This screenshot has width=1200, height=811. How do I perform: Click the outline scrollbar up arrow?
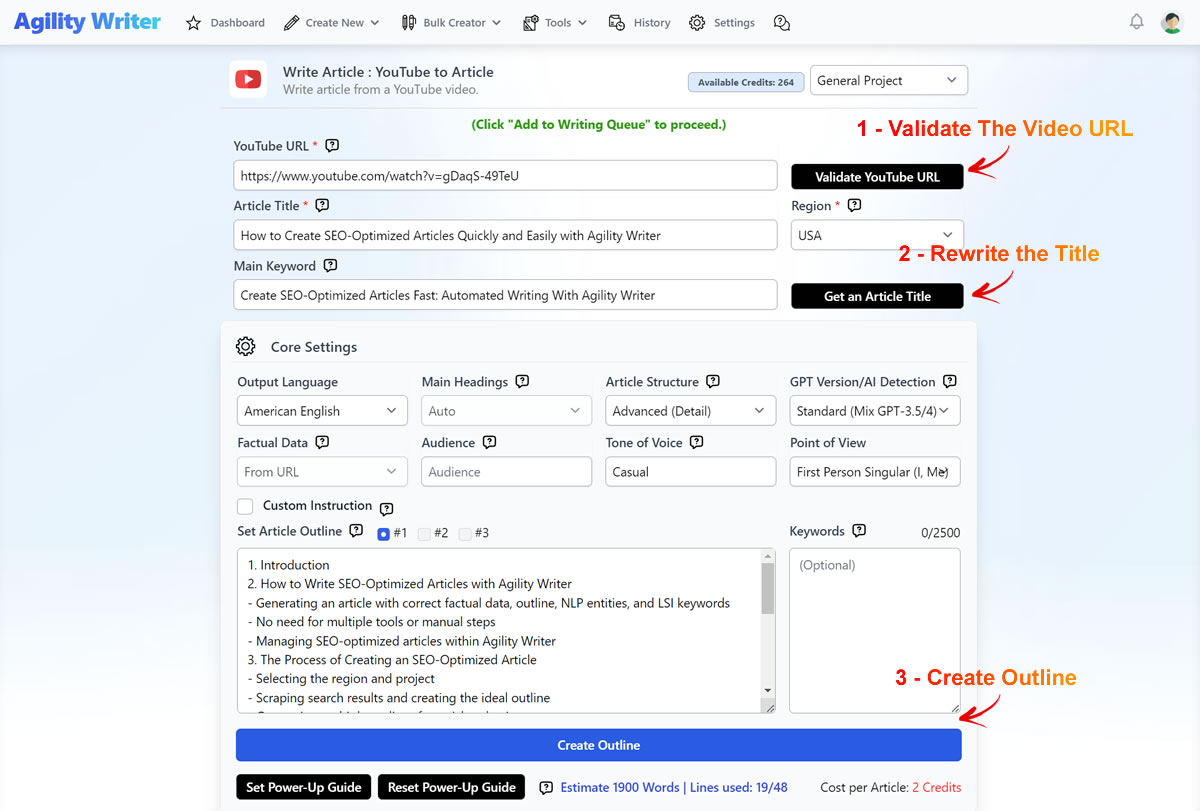click(768, 555)
